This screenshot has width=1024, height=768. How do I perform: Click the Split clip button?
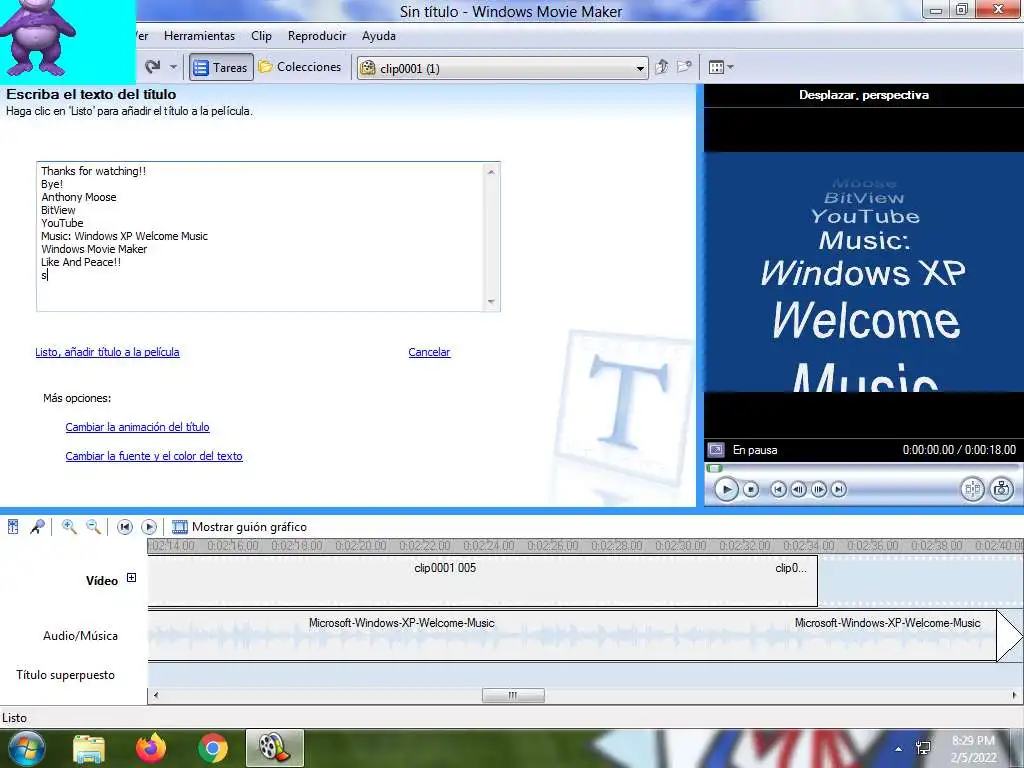(x=972, y=489)
